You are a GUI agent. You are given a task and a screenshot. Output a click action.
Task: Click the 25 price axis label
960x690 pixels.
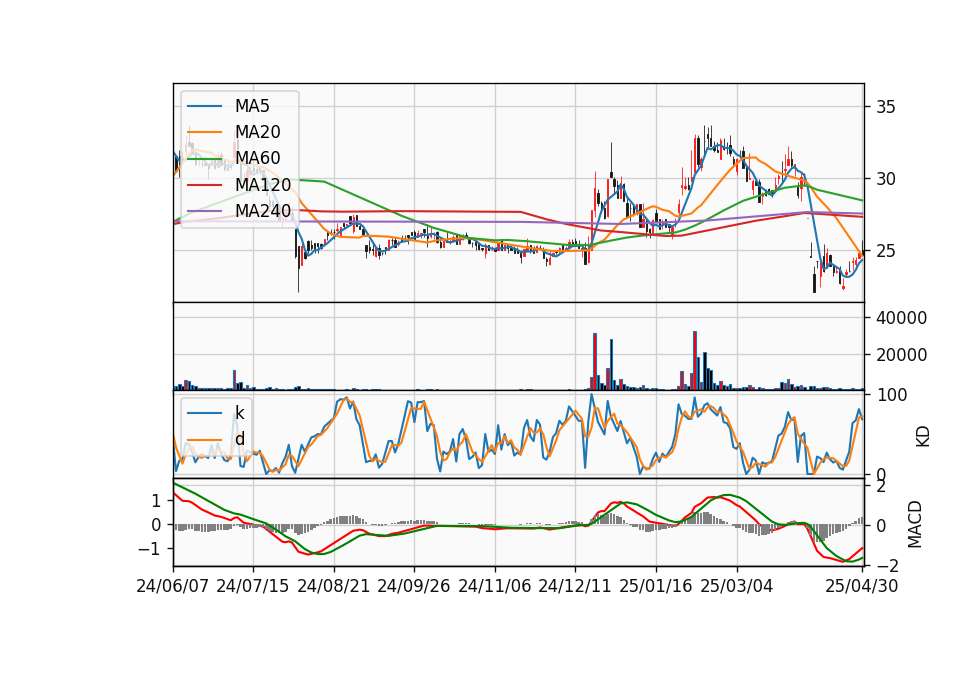[886, 251]
